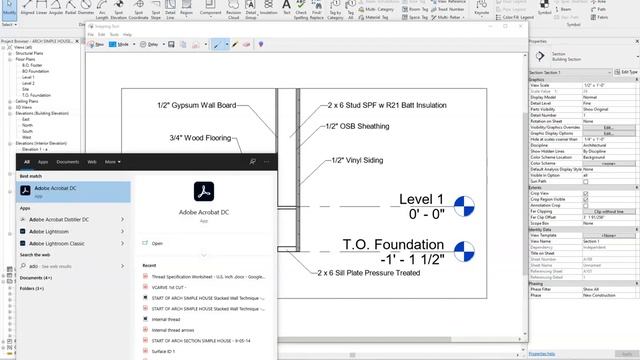The width and height of the screenshot is (640, 360).
Task: Select the Spot Coordinate tool
Action: pyautogui.click(x=139, y=10)
